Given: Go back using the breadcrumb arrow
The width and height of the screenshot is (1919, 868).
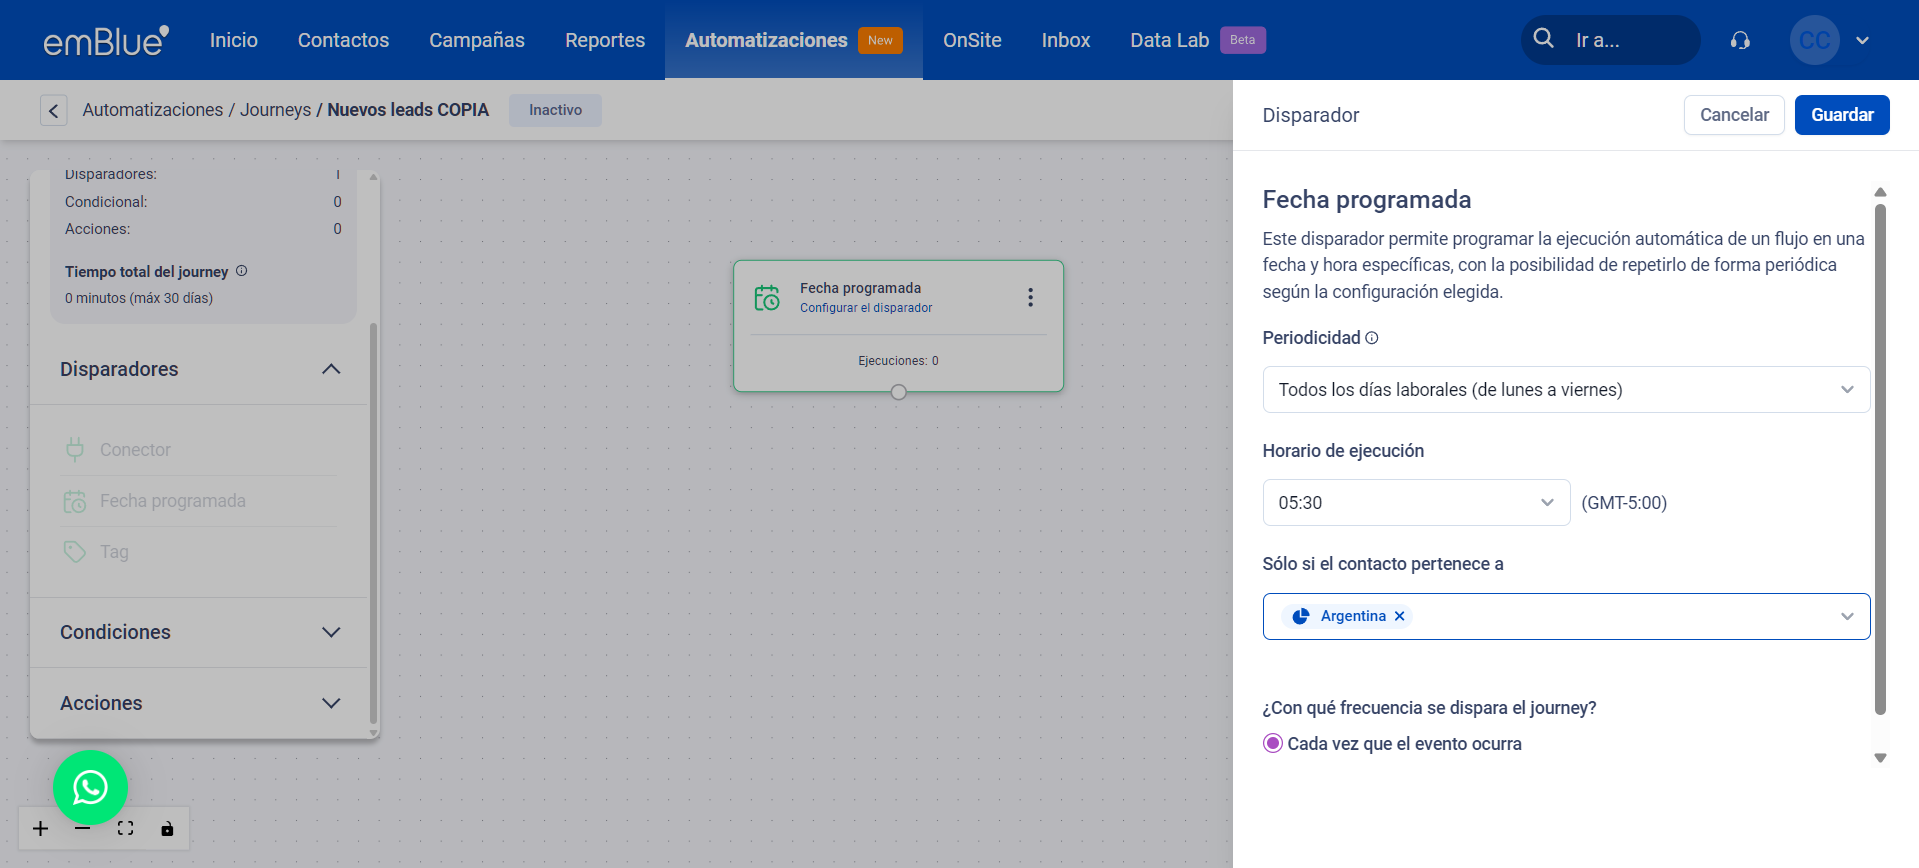Looking at the screenshot, I should pos(54,110).
